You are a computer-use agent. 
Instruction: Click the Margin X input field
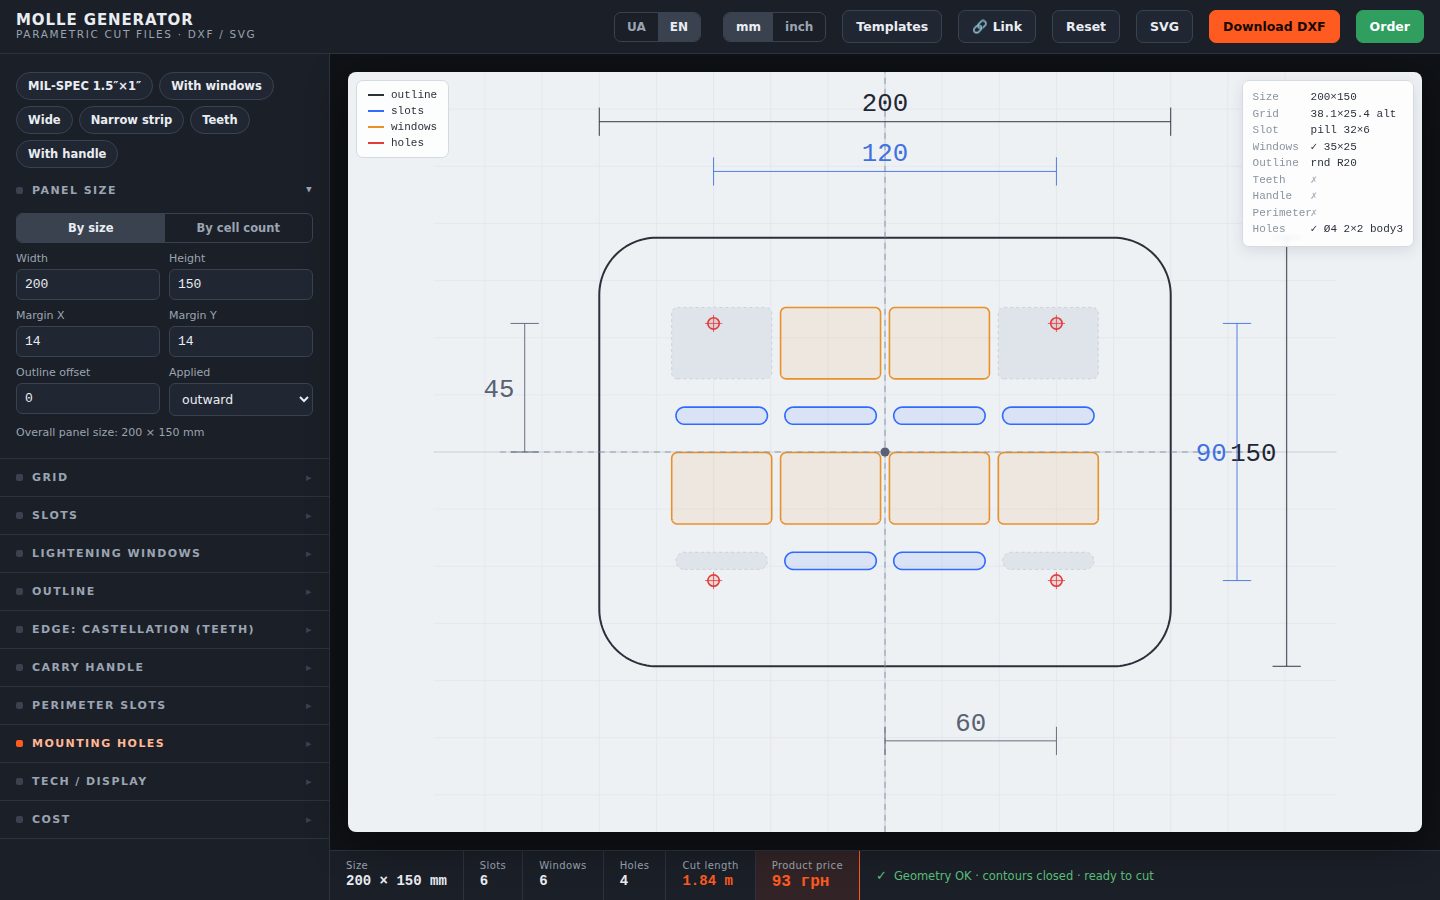[x=88, y=341]
